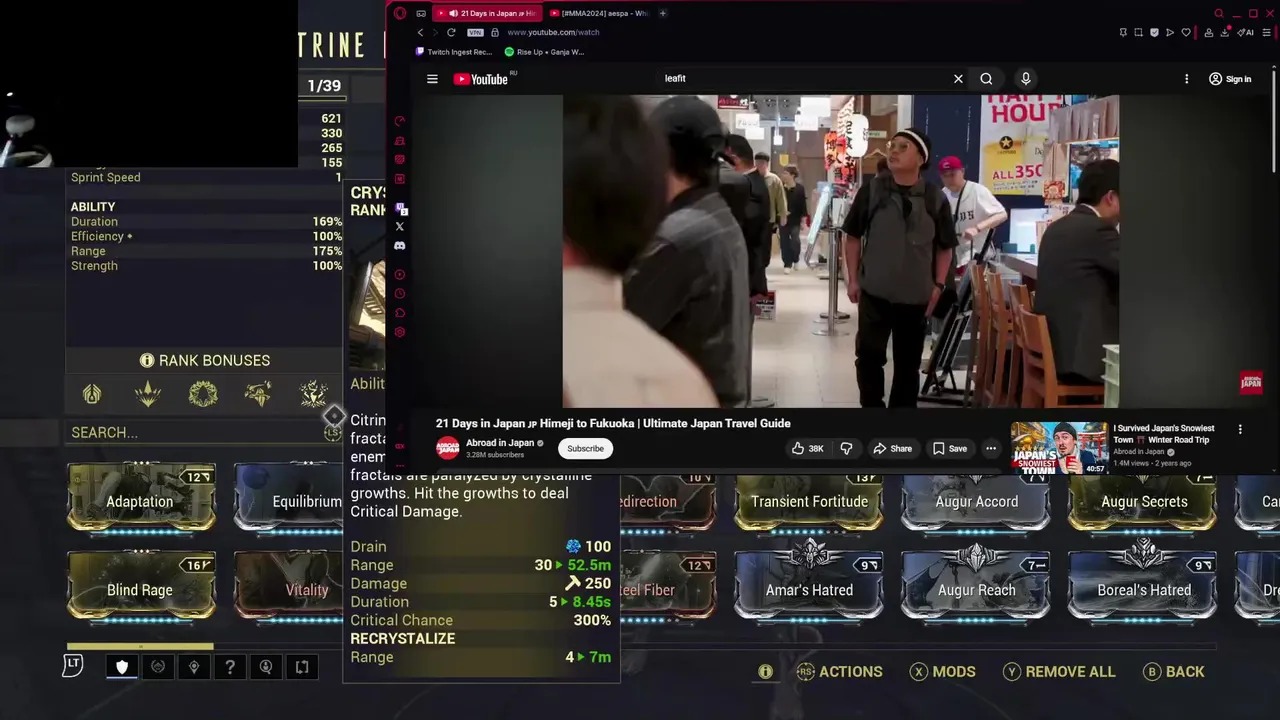Screen dimensions: 1280x720
Task: Open the RANK BONUSES info header
Action: click(204, 360)
